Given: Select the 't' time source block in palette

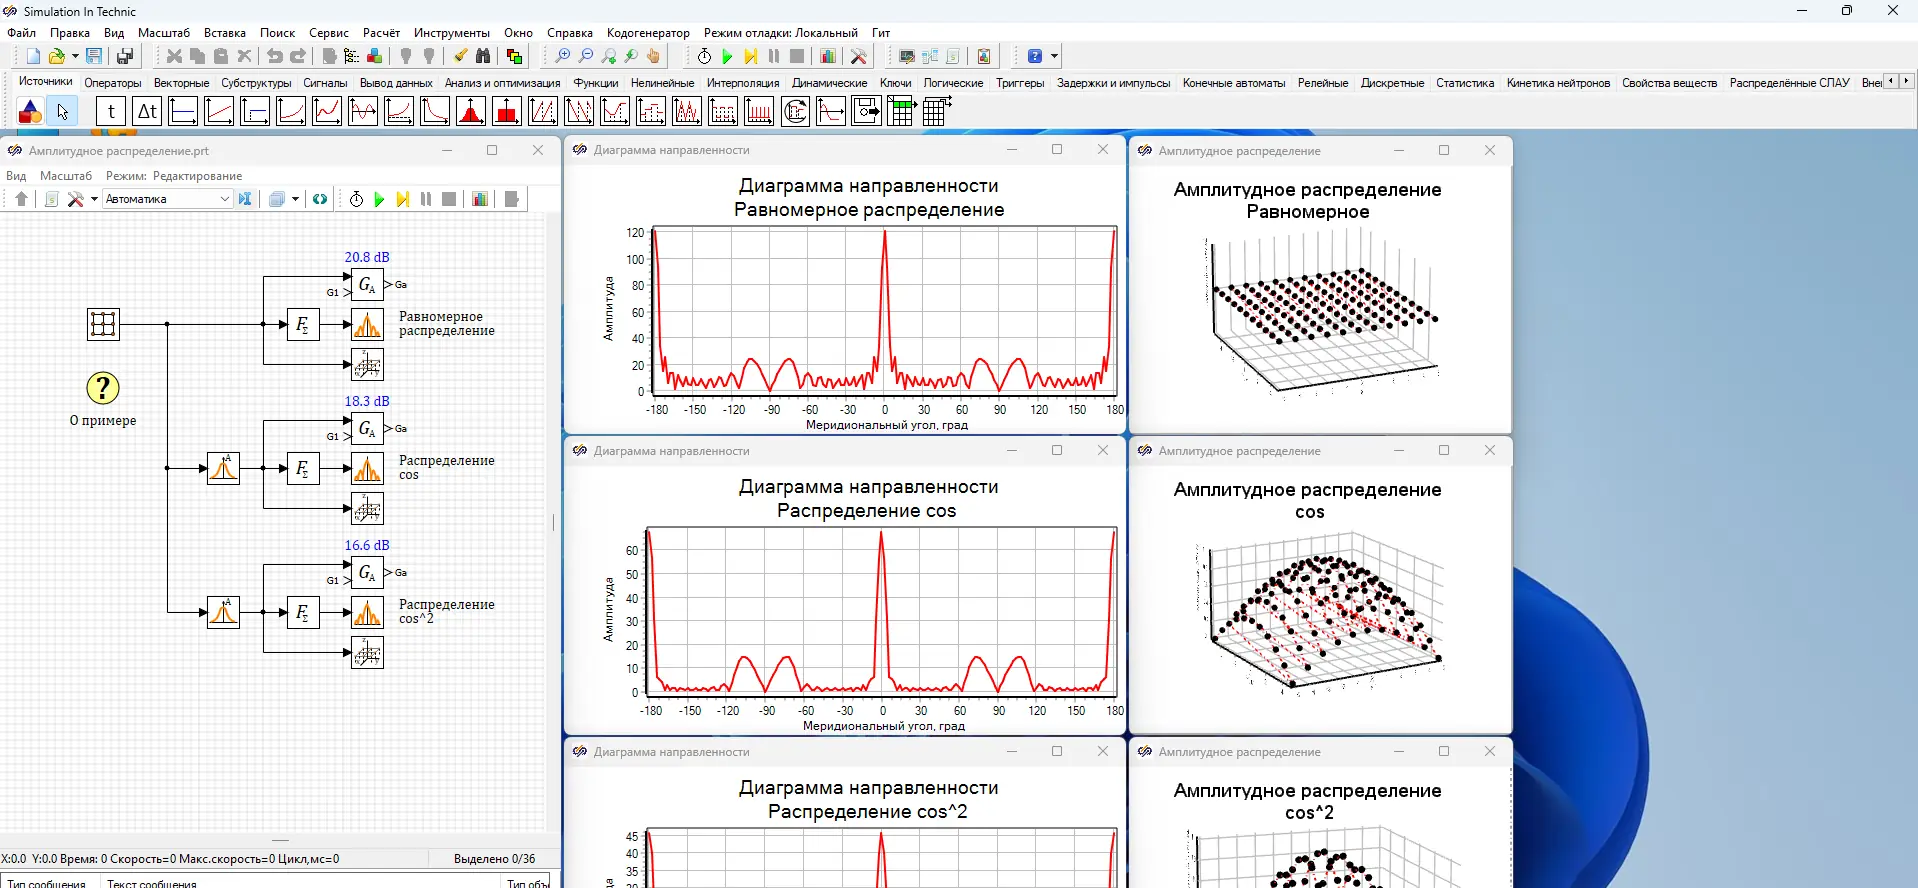Looking at the screenshot, I should 111,112.
